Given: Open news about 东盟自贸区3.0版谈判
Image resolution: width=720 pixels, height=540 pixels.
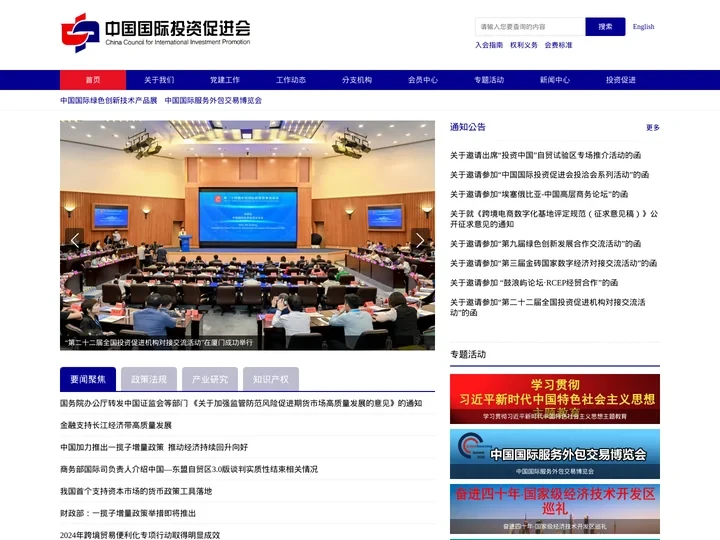Looking at the screenshot, I should pyautogui.click(x=189, y=469).
